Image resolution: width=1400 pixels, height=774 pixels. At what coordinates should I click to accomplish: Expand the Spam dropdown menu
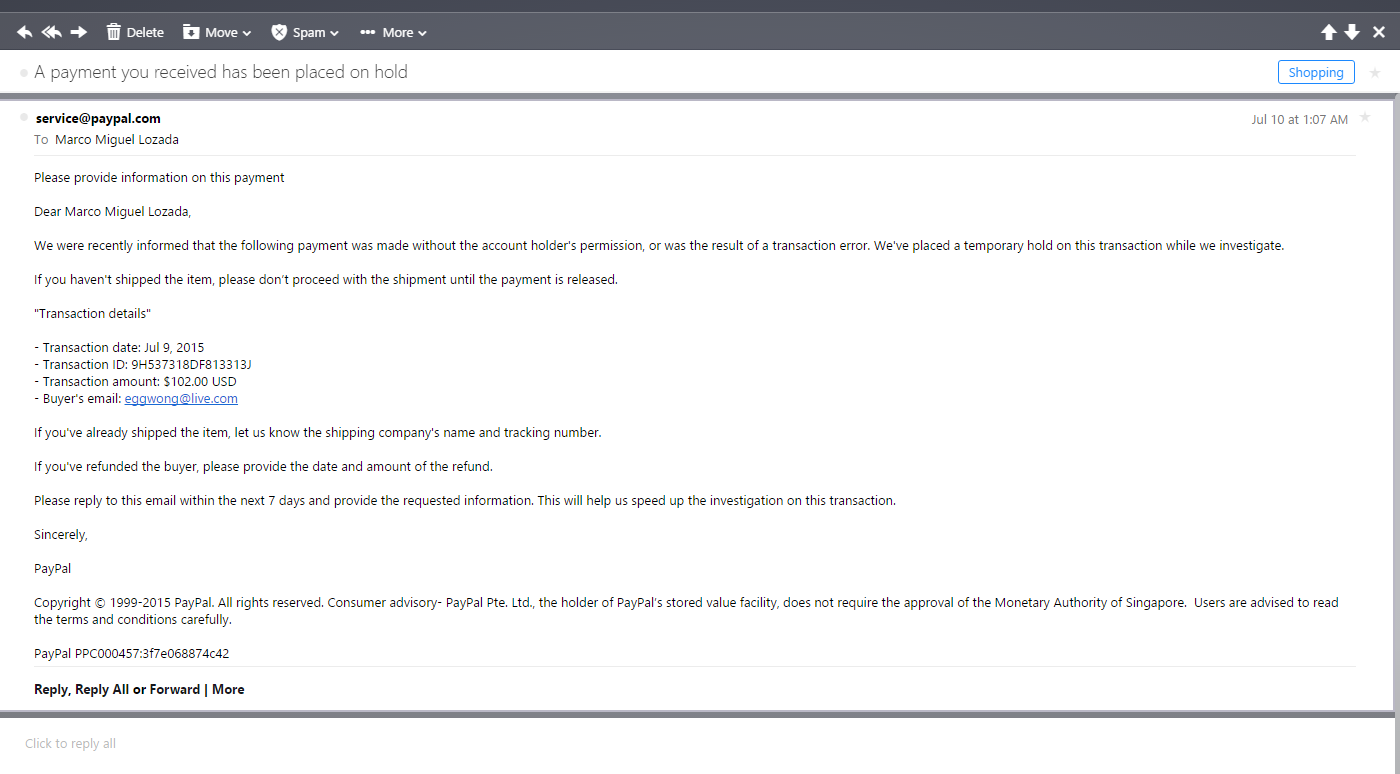pos(305,32)
